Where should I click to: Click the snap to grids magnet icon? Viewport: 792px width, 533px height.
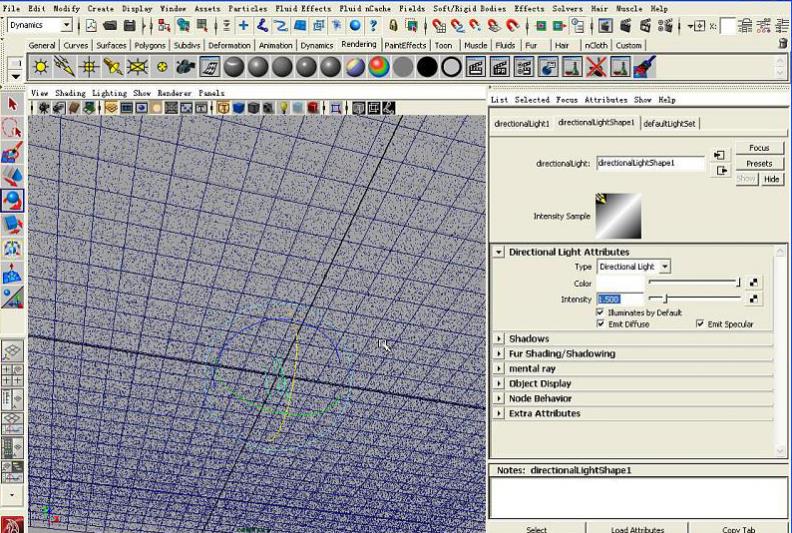tap(439, 25)
